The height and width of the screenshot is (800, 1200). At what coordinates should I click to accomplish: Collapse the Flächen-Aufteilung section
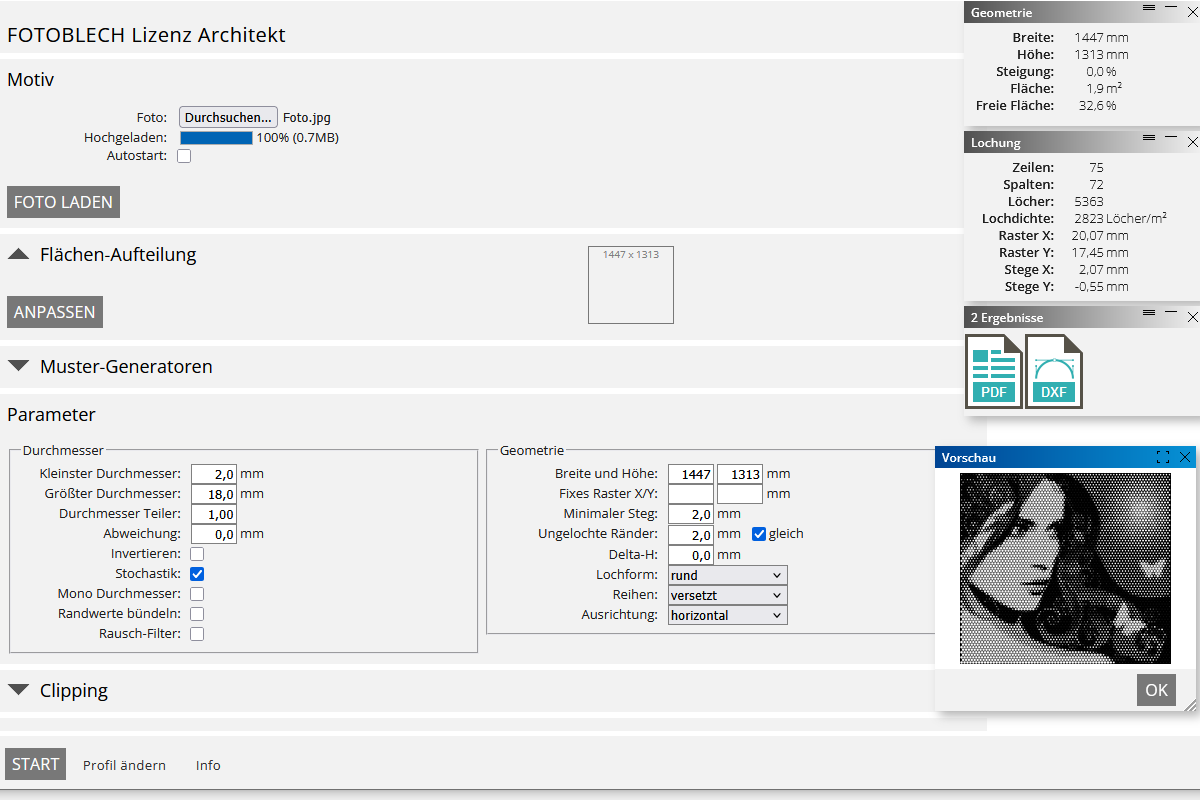[18, 255]
